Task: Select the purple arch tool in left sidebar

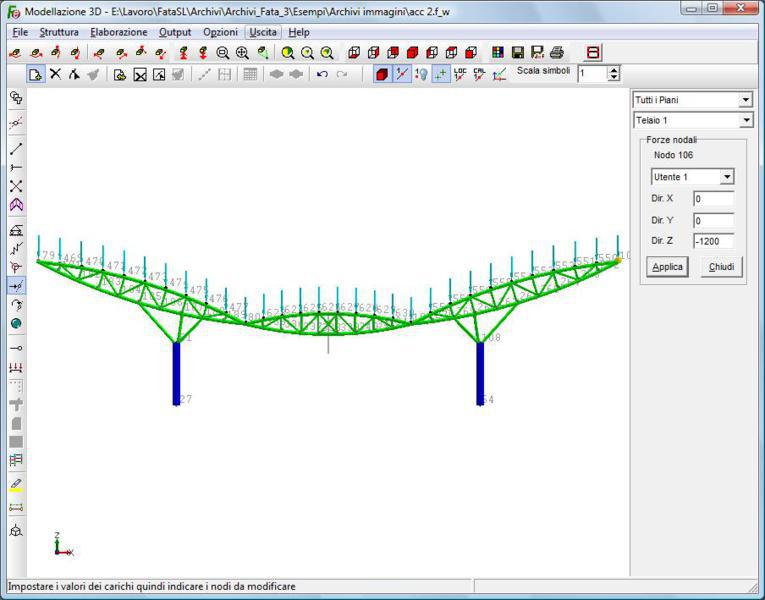Action: [16, 204]
